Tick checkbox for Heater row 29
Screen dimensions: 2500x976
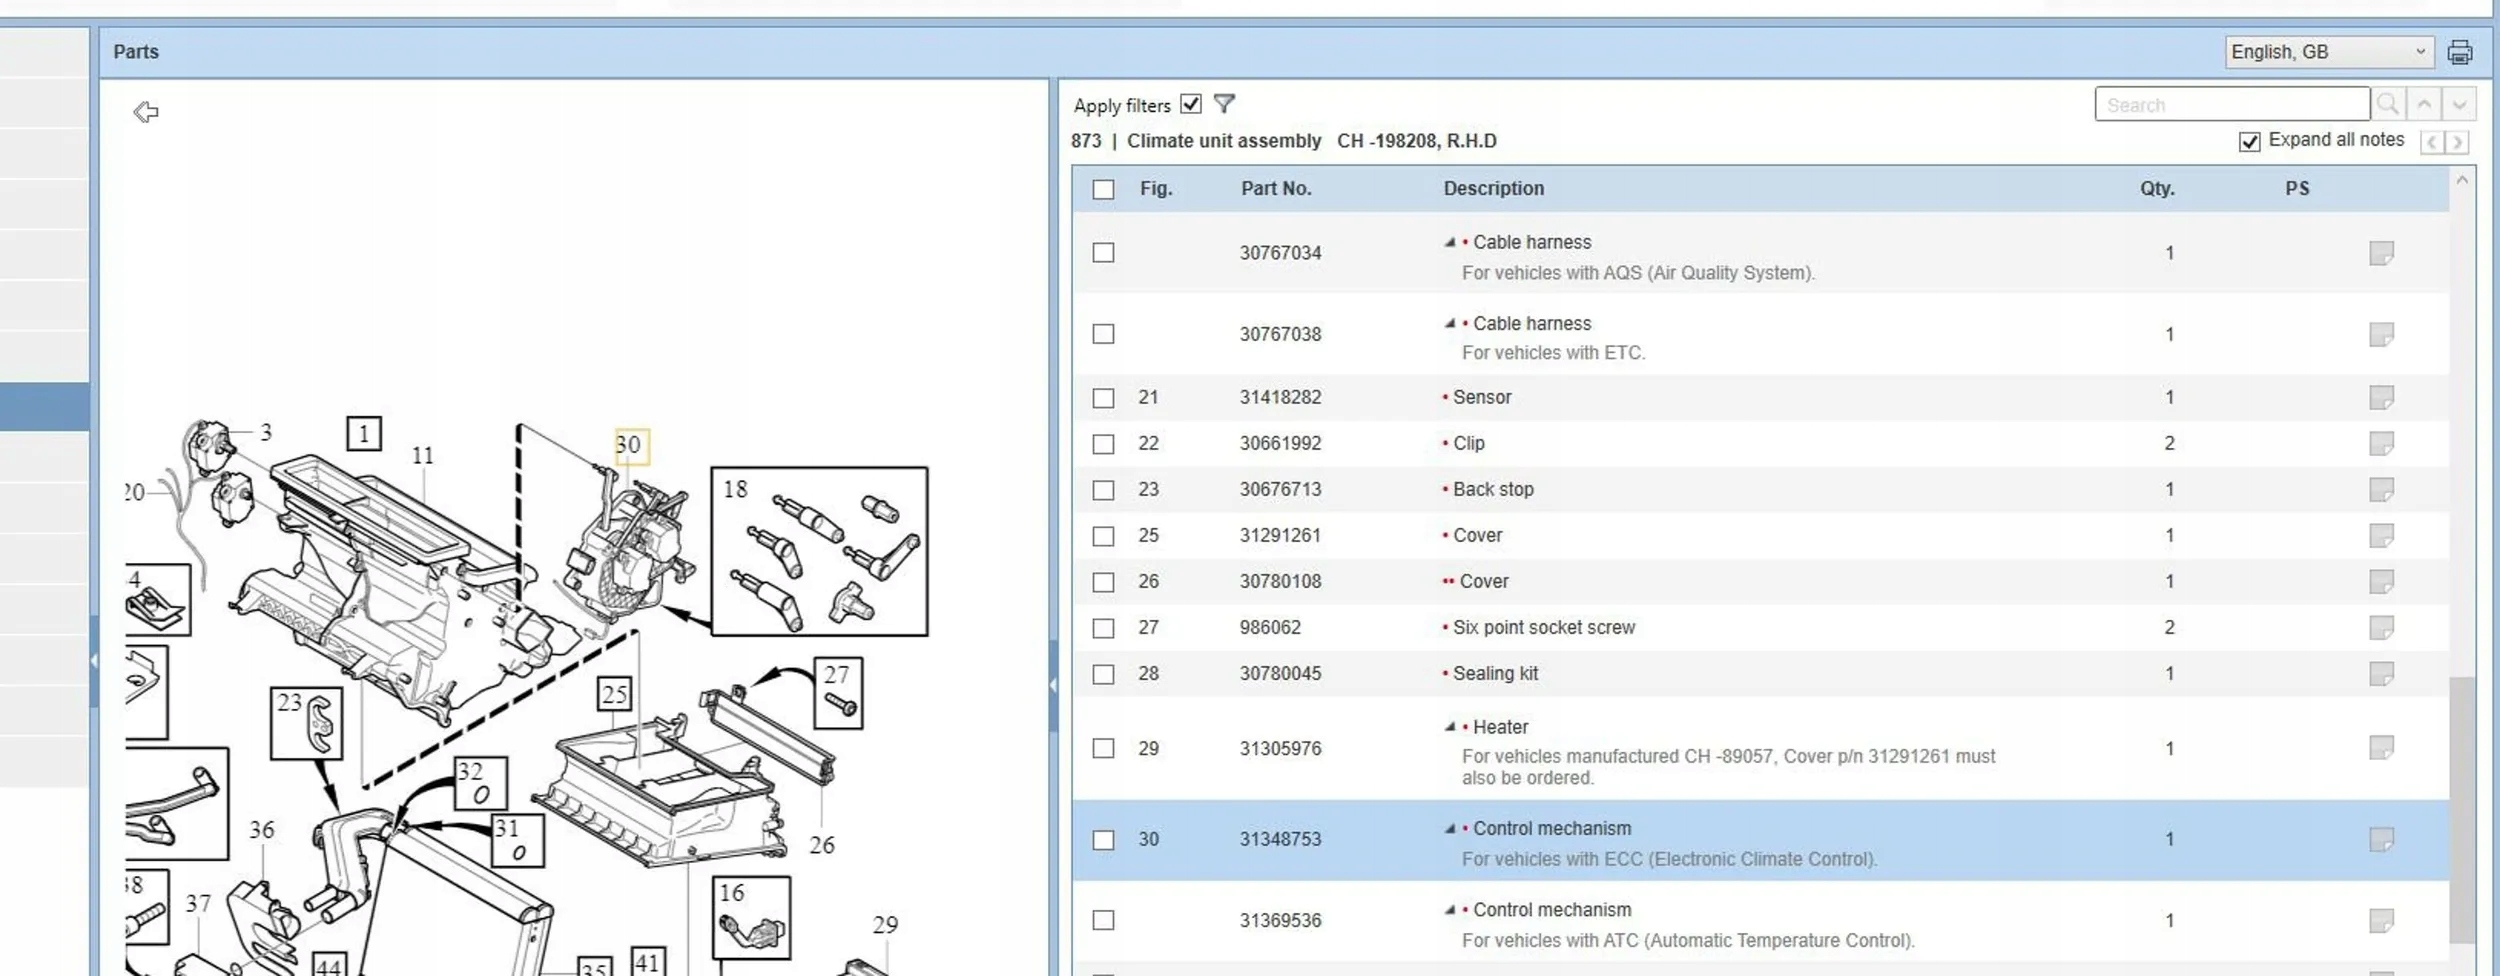1103,748
